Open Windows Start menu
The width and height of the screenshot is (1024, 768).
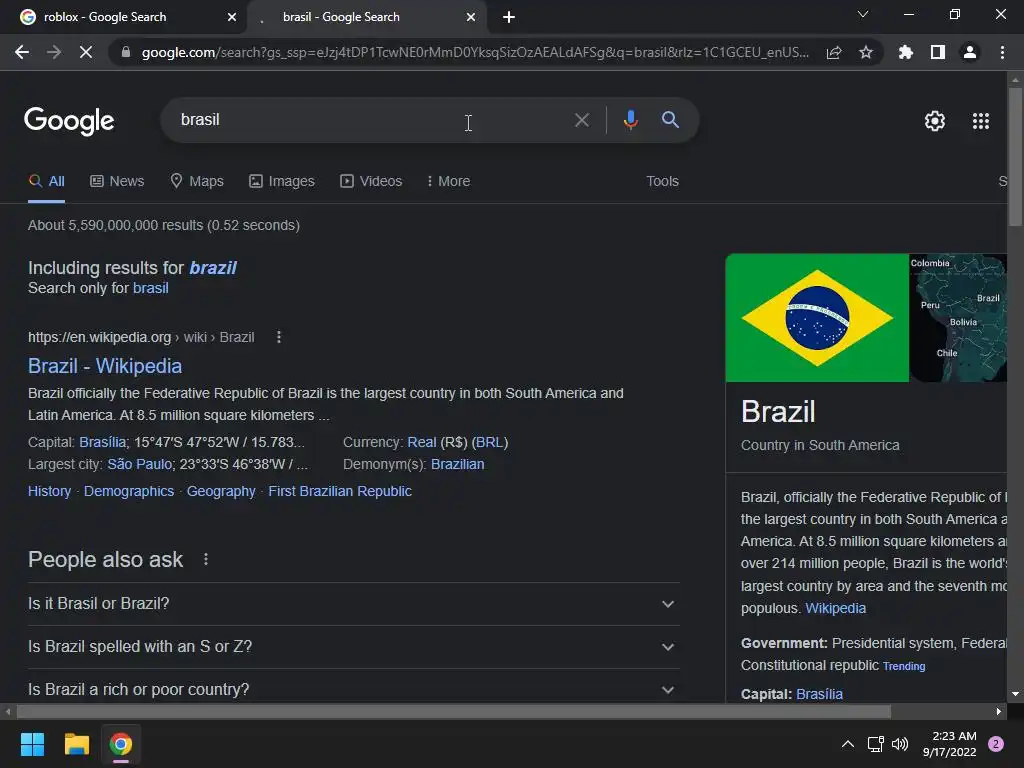click(32, 744)
